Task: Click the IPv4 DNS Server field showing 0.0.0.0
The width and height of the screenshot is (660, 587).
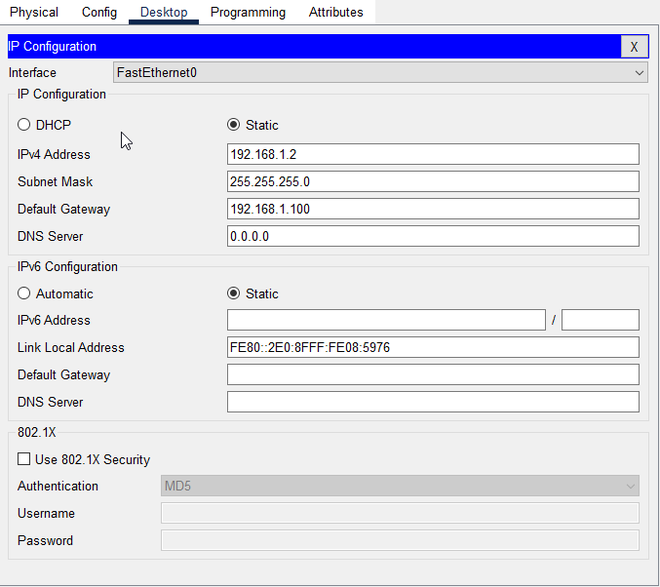Action: [x=432, y=236]
